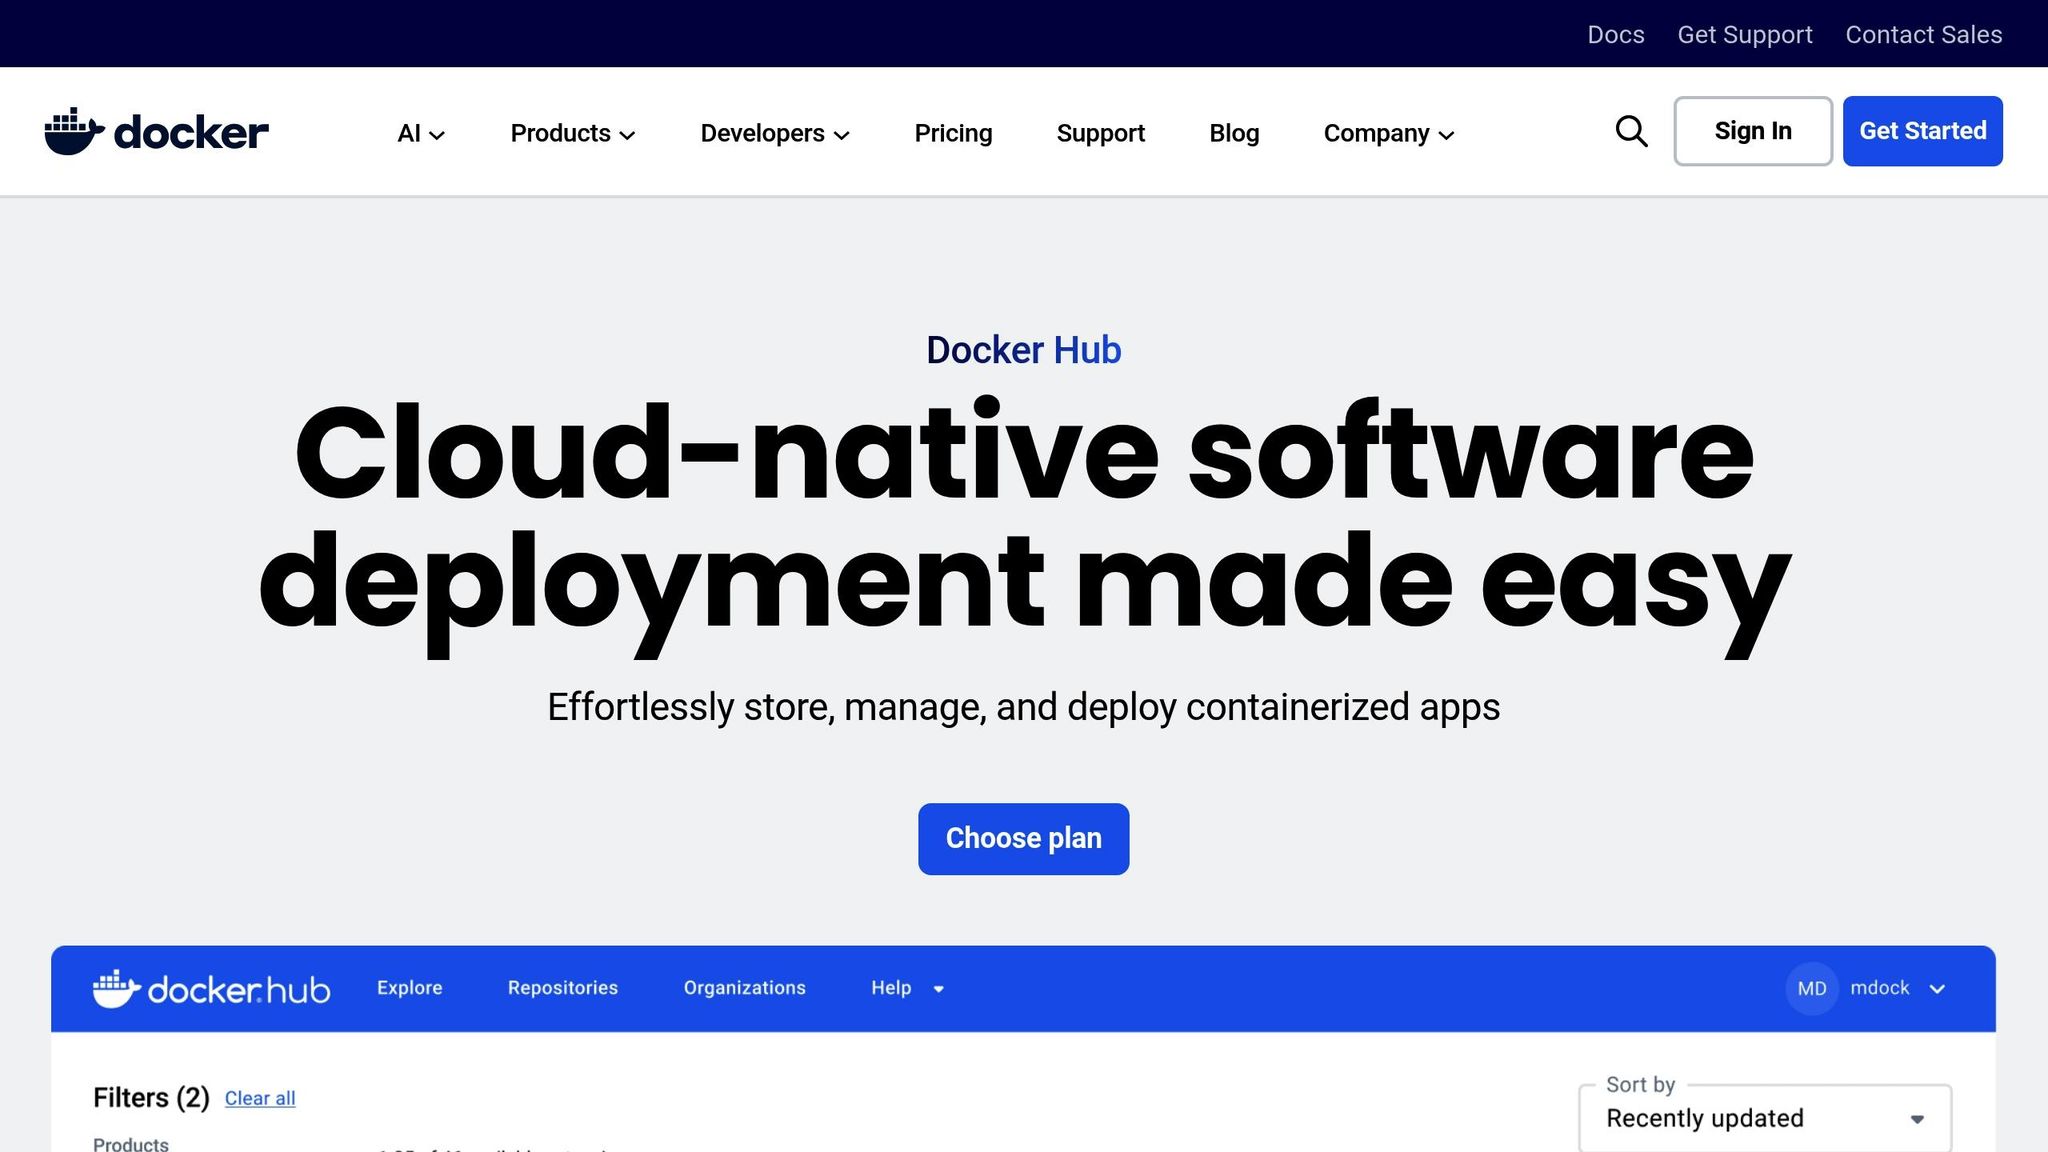
Task: Click the Sign In button
Action: pyautogui.click(x=1753, y=131)
